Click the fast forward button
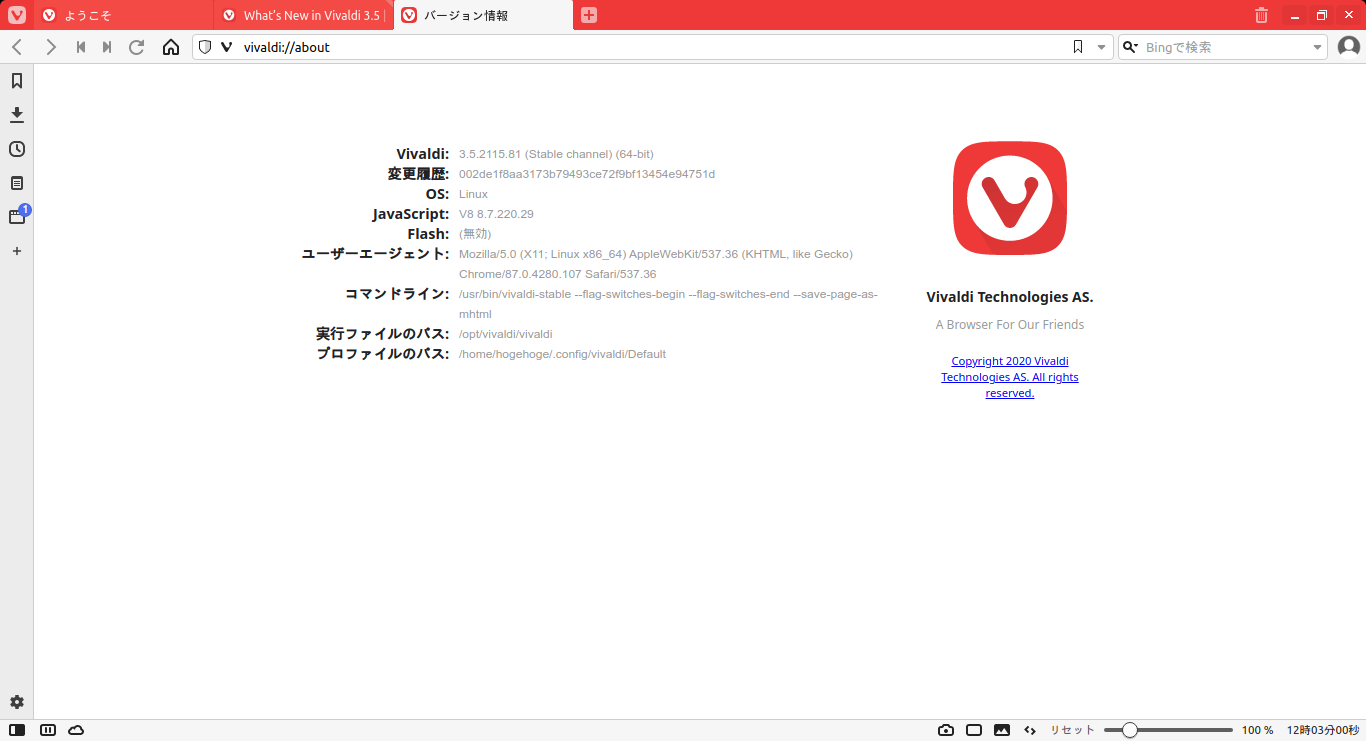 (107, 47)
